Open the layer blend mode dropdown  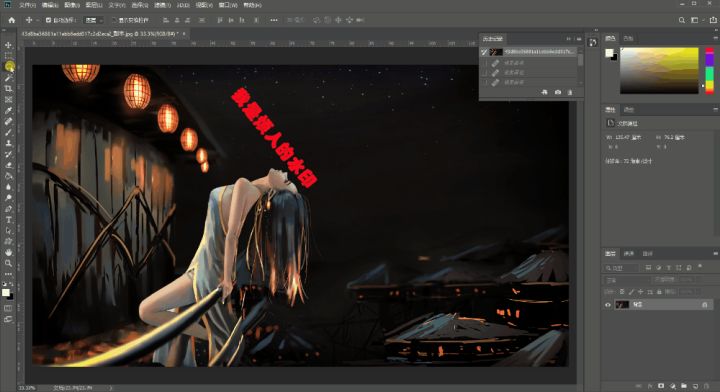pyautogui.click(x=627, y=280)
